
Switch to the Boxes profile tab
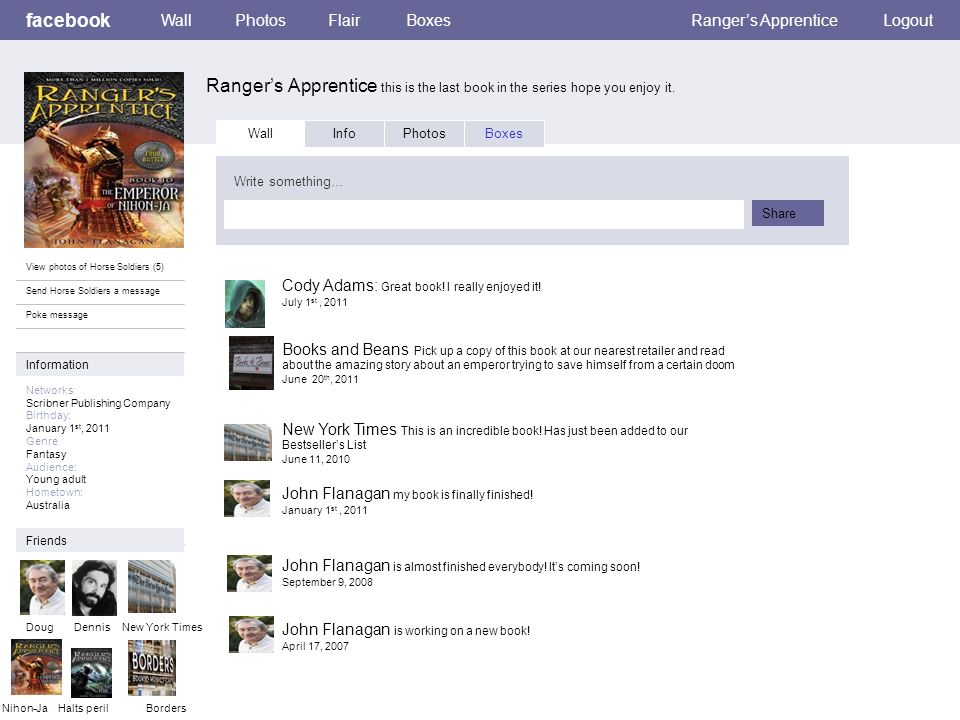(504, 133)
